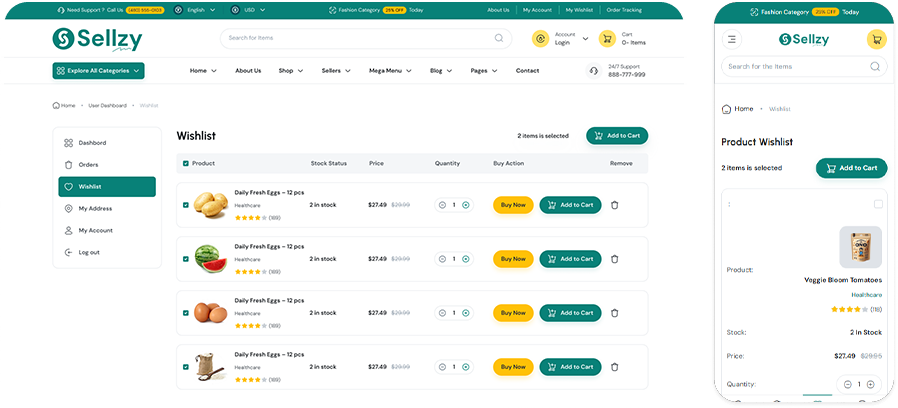Click the desktop header cart icon
This screenshot has height=408, width=898.
(x=606, y=39)
